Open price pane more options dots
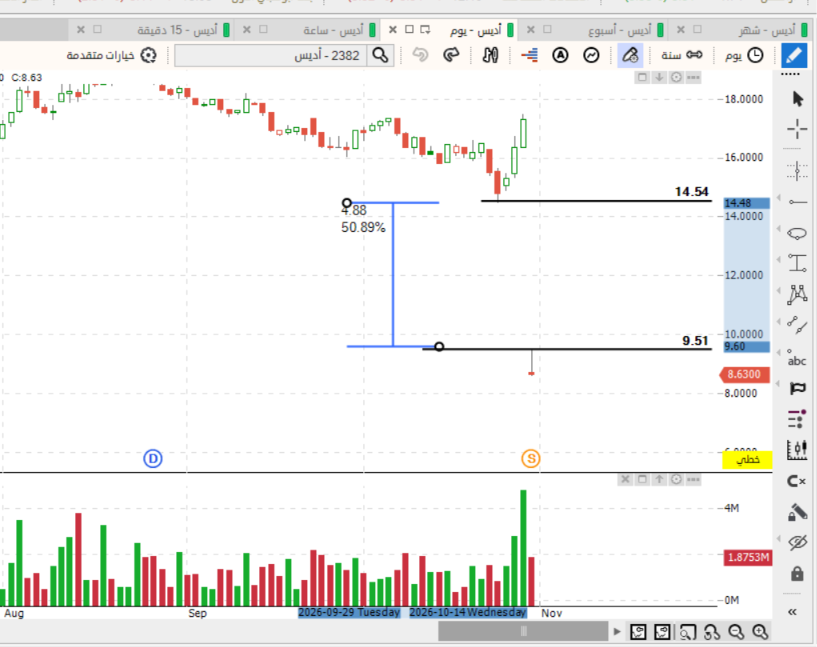The height and width of the screenshot is (647, 817). (x=693, y=78)
